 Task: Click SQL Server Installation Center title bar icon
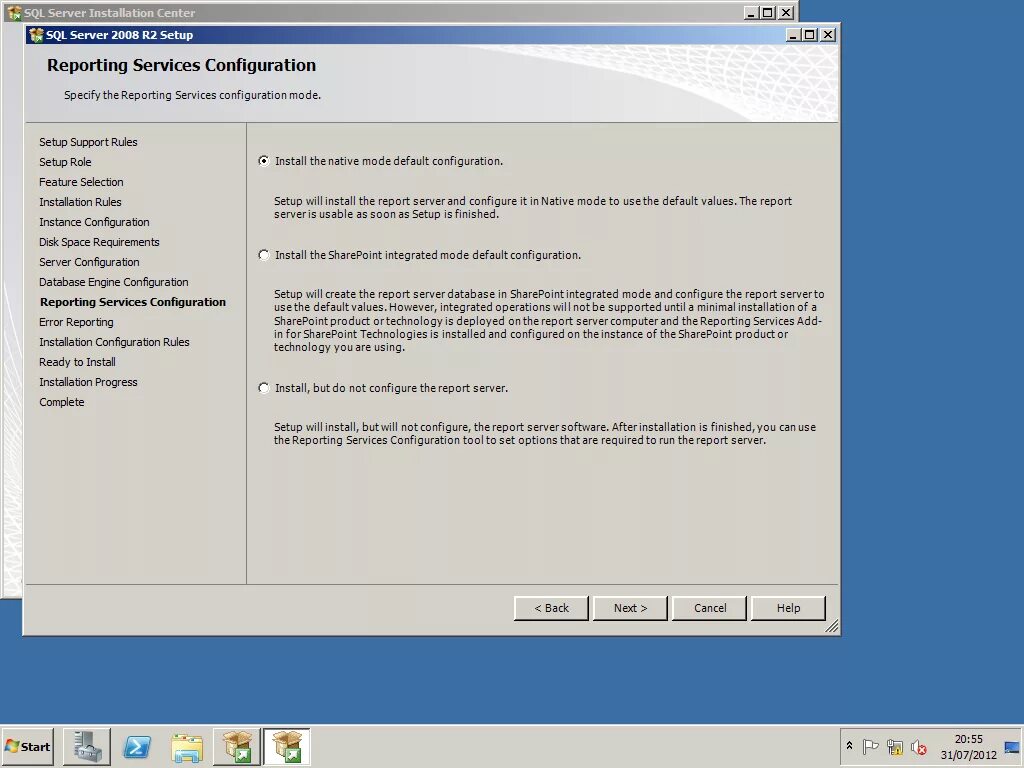tap(14, 12)
